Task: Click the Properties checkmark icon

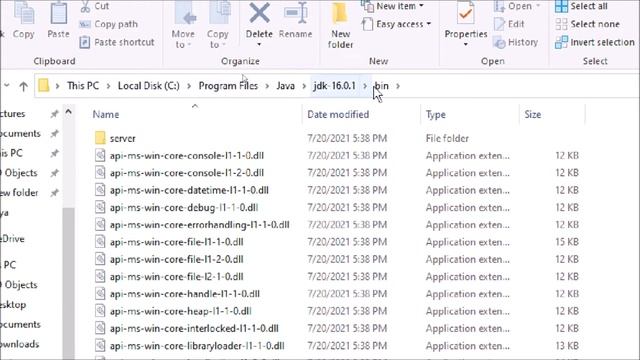Action: [465, 14]
